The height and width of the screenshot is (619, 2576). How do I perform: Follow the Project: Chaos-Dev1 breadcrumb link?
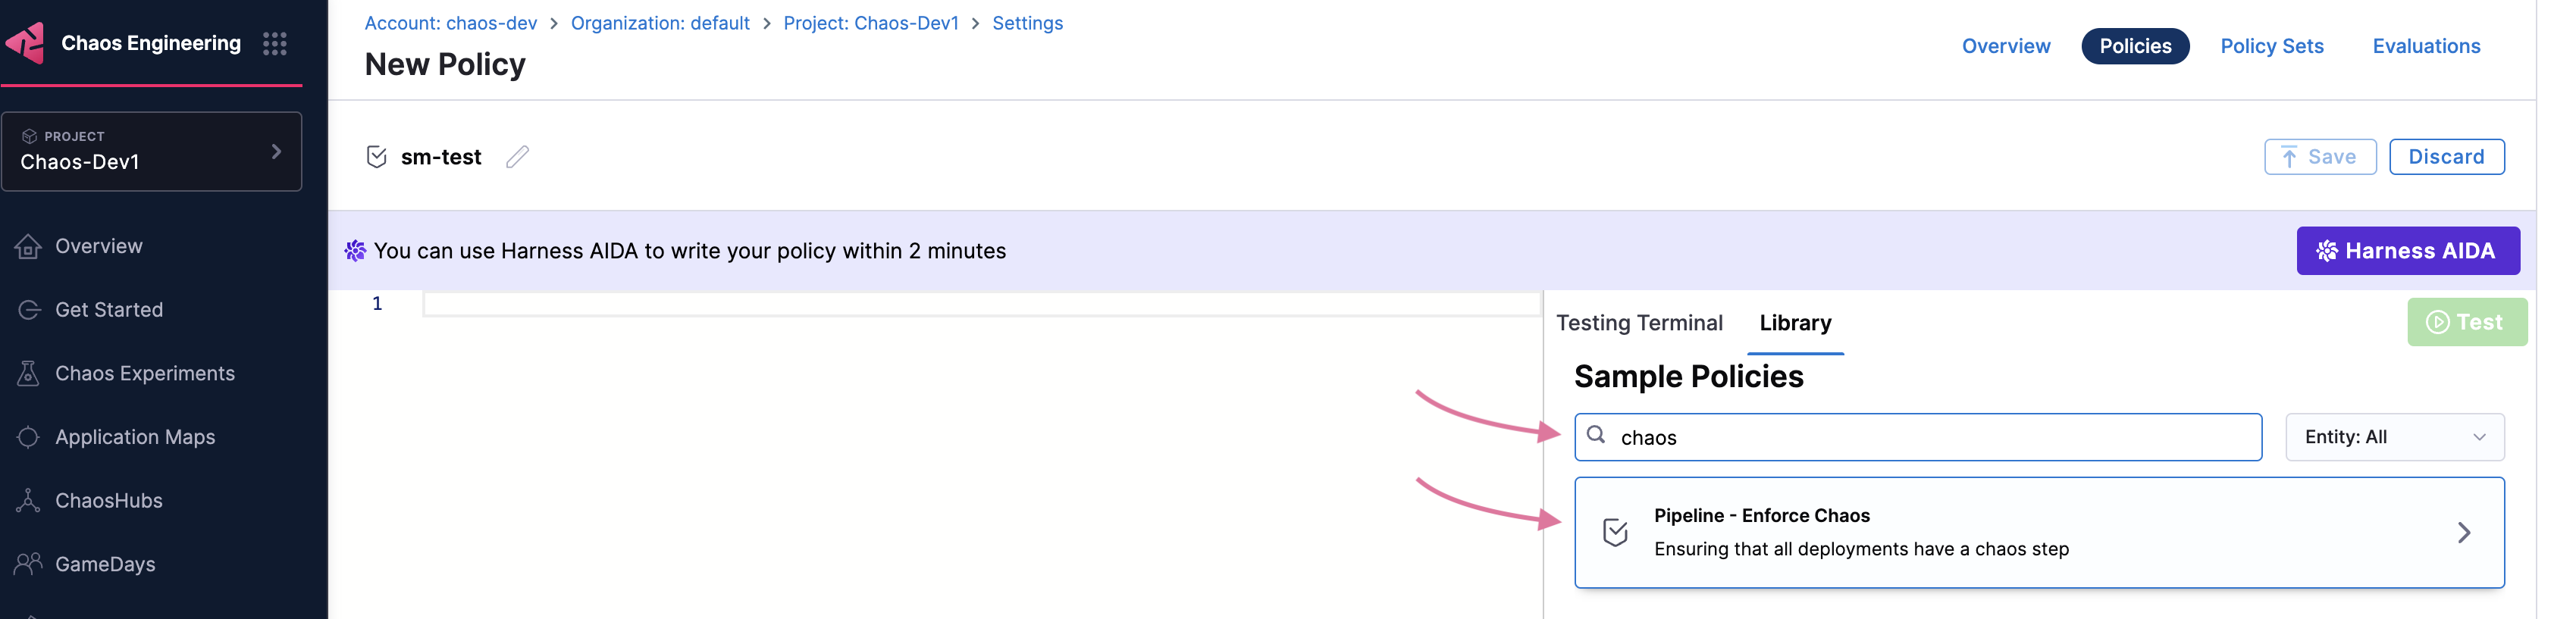pos(870,23)
